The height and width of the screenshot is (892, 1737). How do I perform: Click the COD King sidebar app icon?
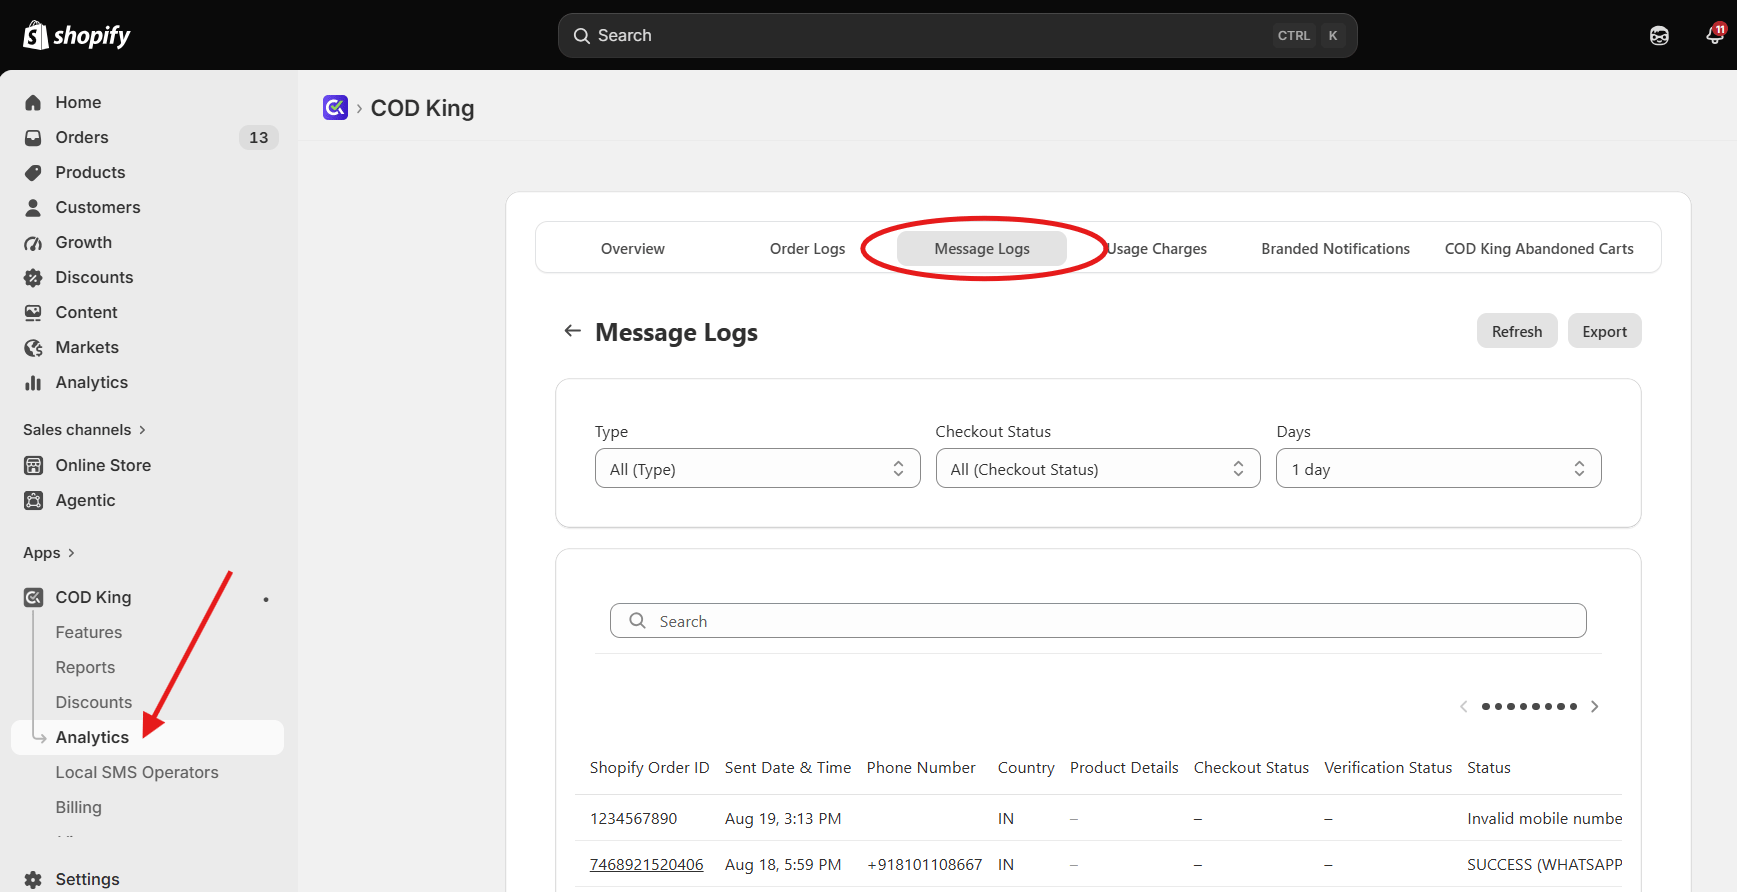pos(33,597)
